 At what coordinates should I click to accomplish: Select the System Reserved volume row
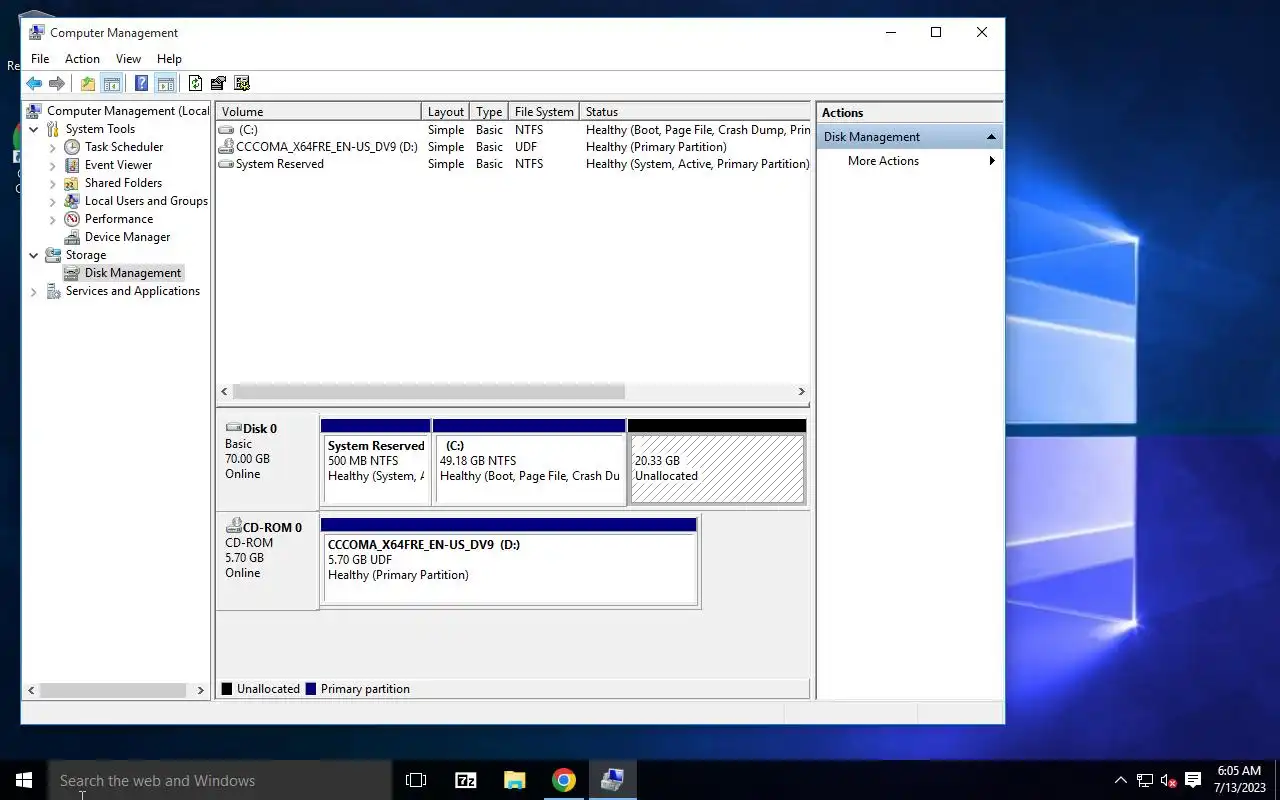[513, 164]
